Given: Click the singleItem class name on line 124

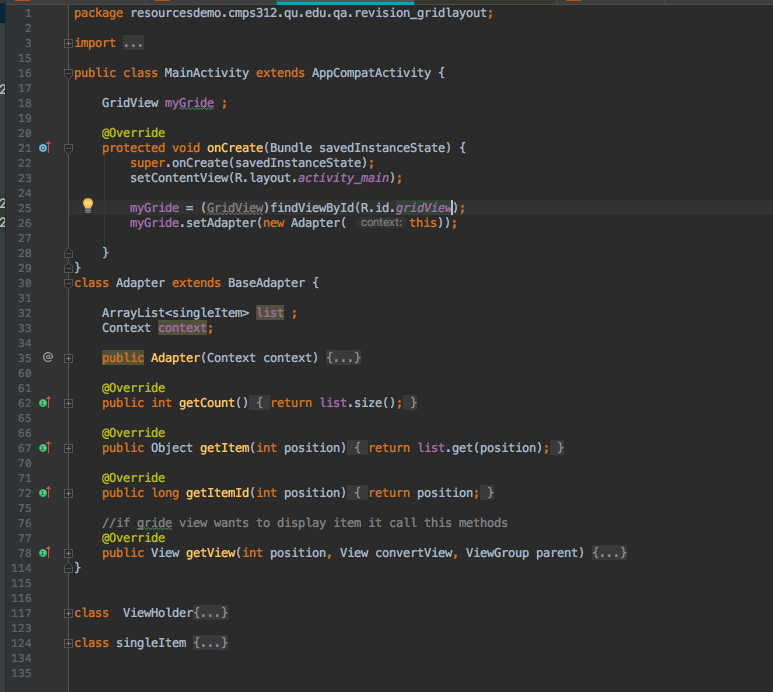Looking at the screenshot, I should [x=151, y=643].
